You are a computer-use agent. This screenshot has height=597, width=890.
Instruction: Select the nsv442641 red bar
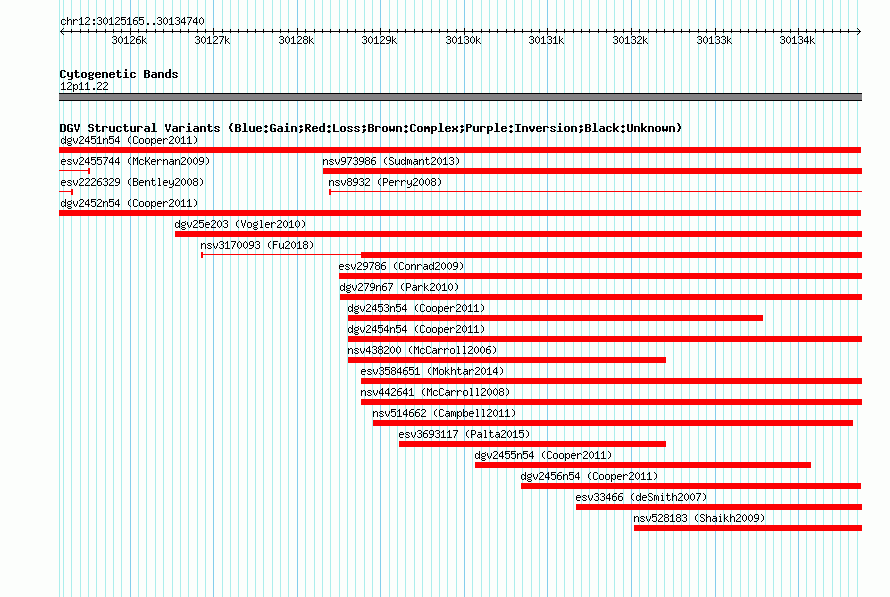[611, 402]
